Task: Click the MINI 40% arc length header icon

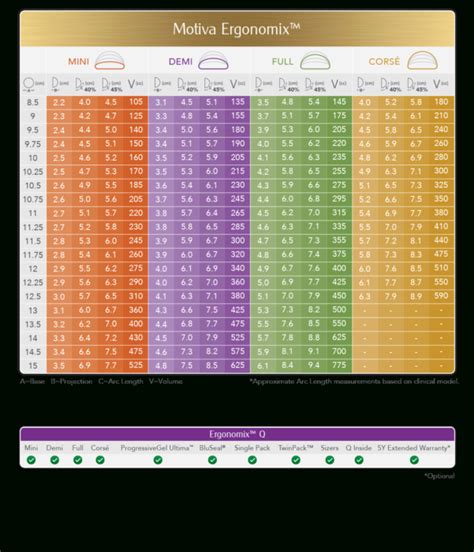Action: click(x=85, y=85)
